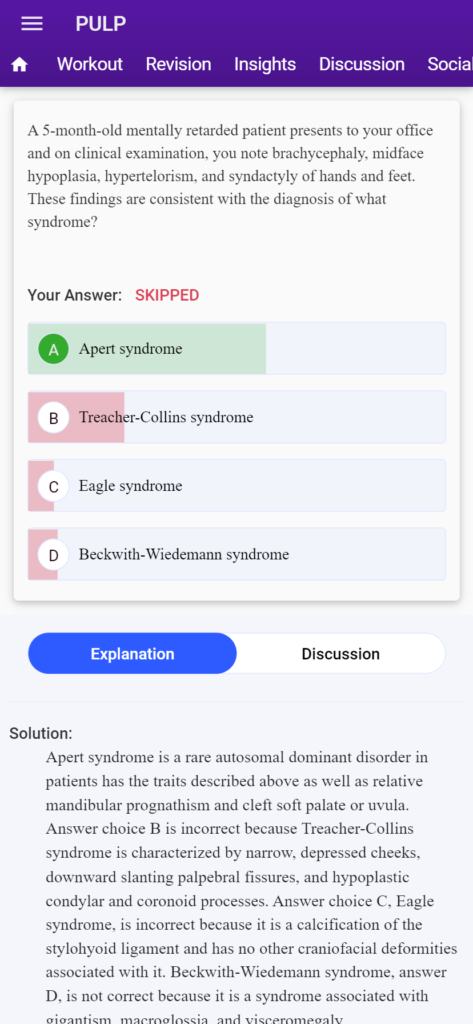Choose the Apert syndrome answer
473x1024 pixels.
(236, 349)
